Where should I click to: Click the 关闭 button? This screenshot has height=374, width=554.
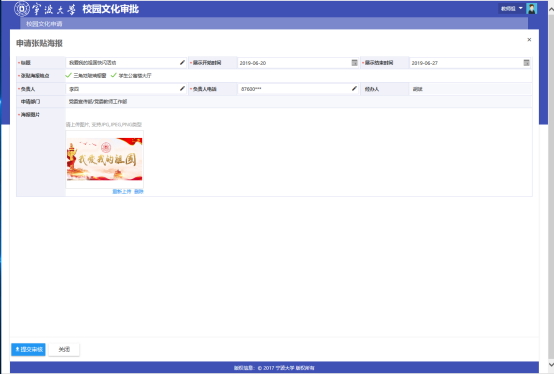click(64, 349)
